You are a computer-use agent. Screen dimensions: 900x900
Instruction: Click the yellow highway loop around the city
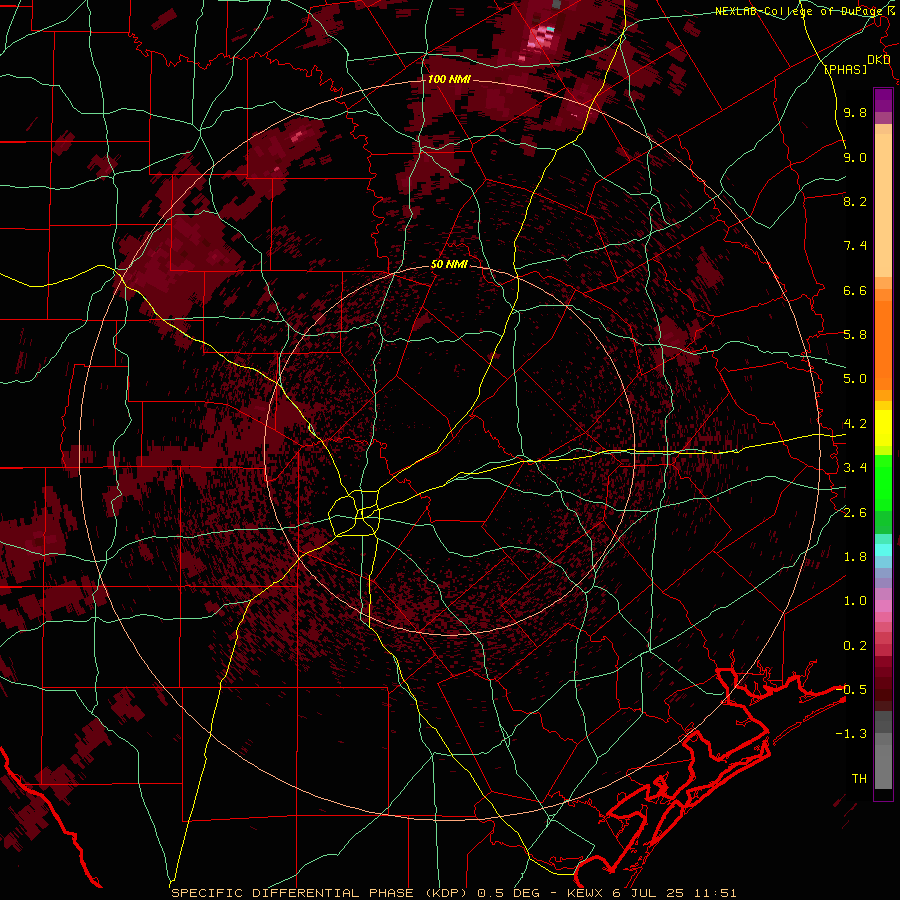[354, 513]
